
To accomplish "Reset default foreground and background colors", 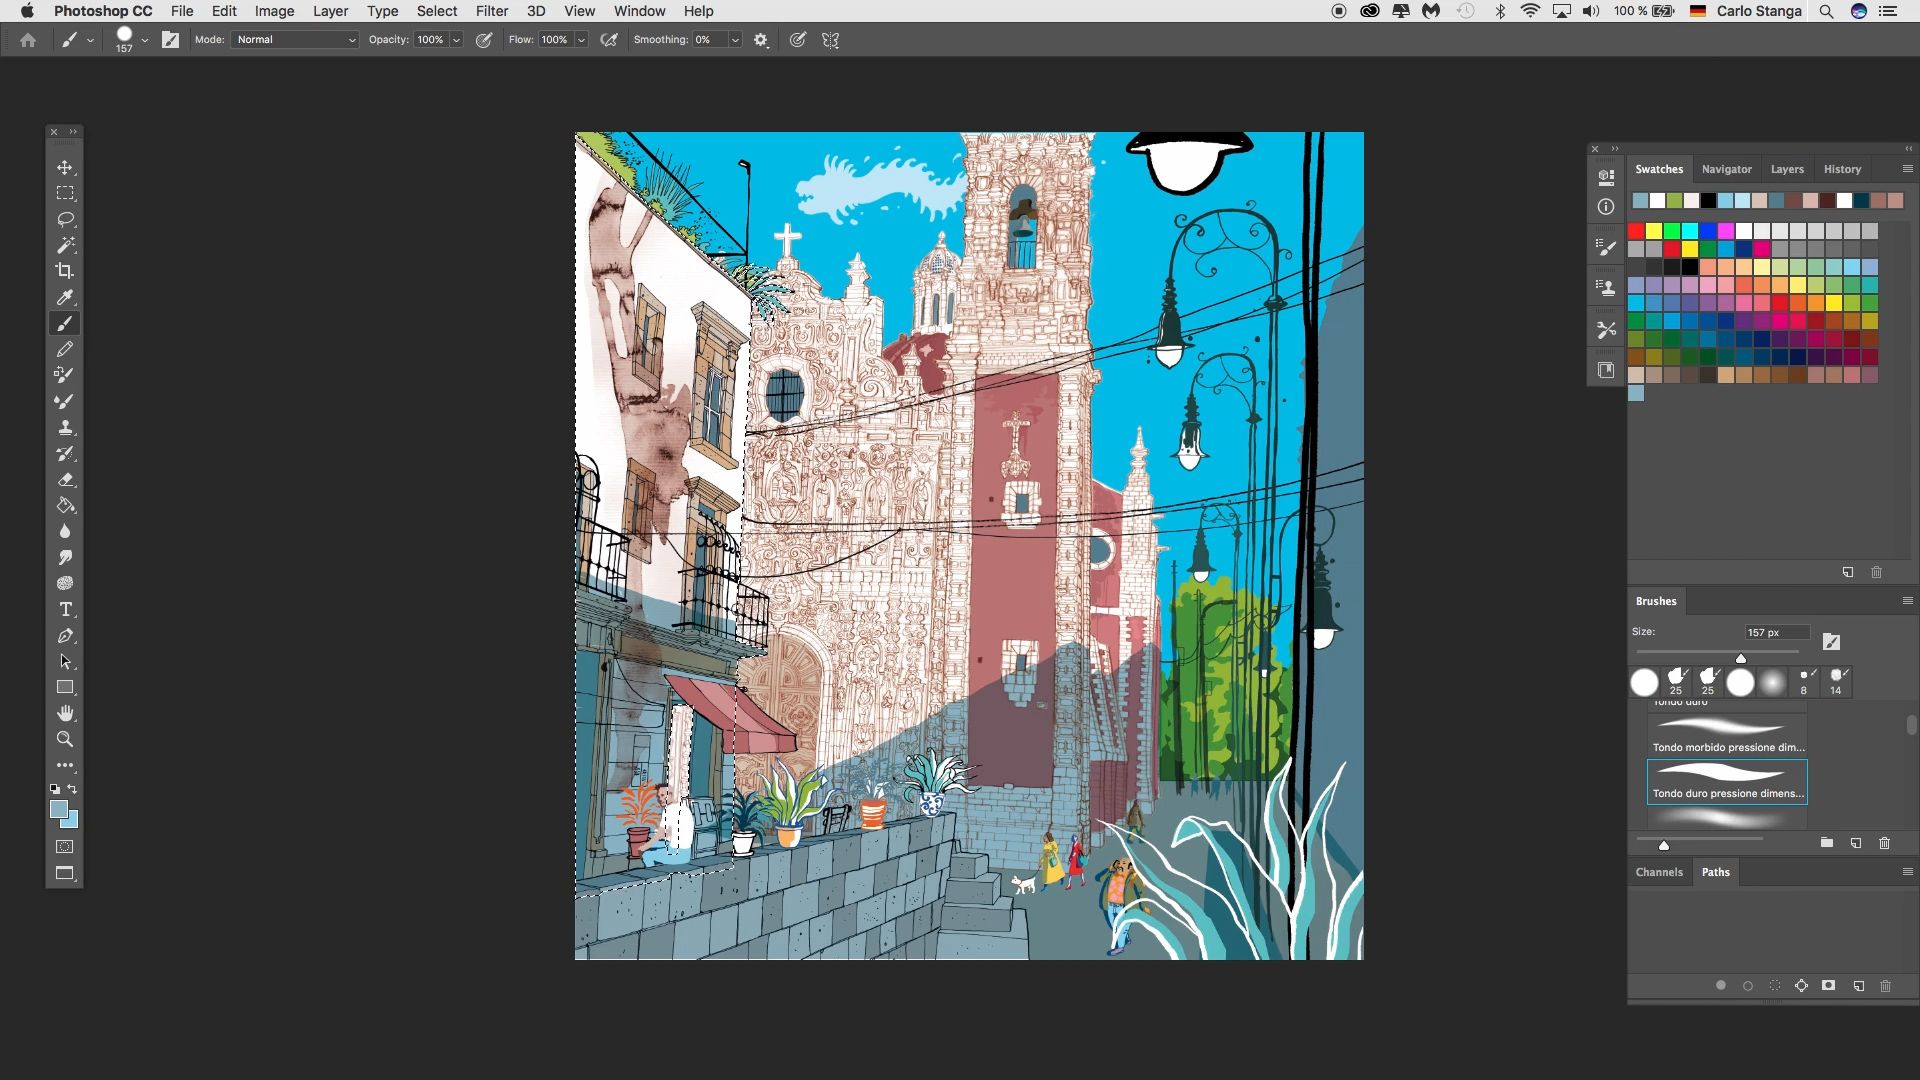I will pos(55,789).
